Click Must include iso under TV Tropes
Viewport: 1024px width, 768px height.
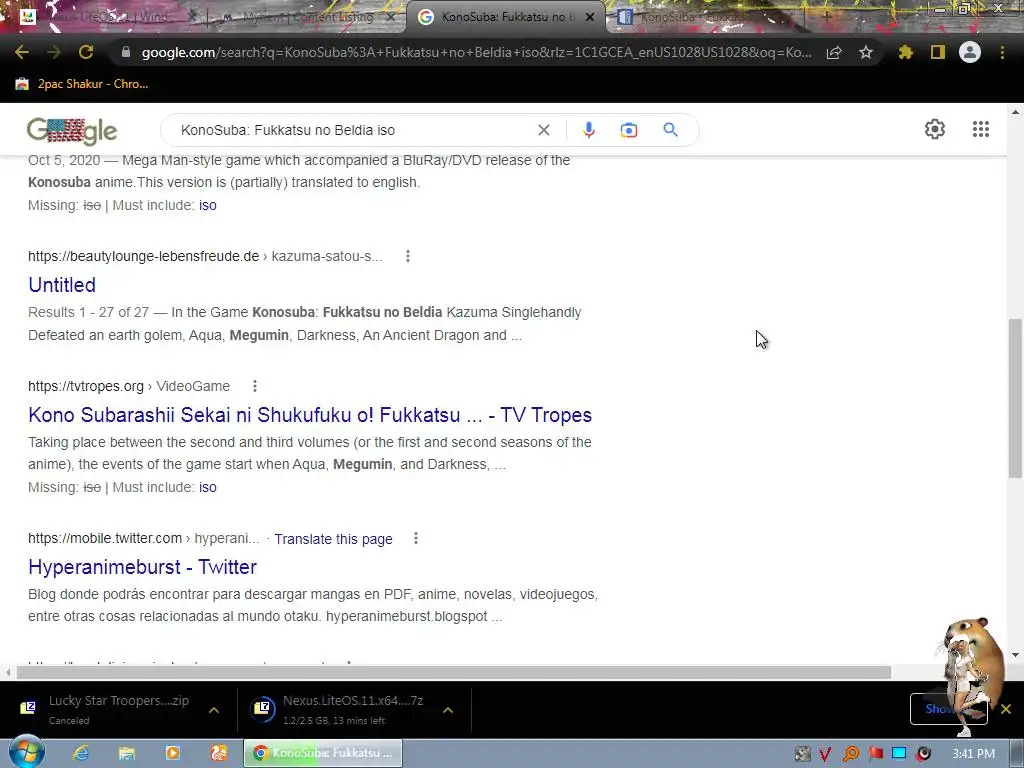208,487
